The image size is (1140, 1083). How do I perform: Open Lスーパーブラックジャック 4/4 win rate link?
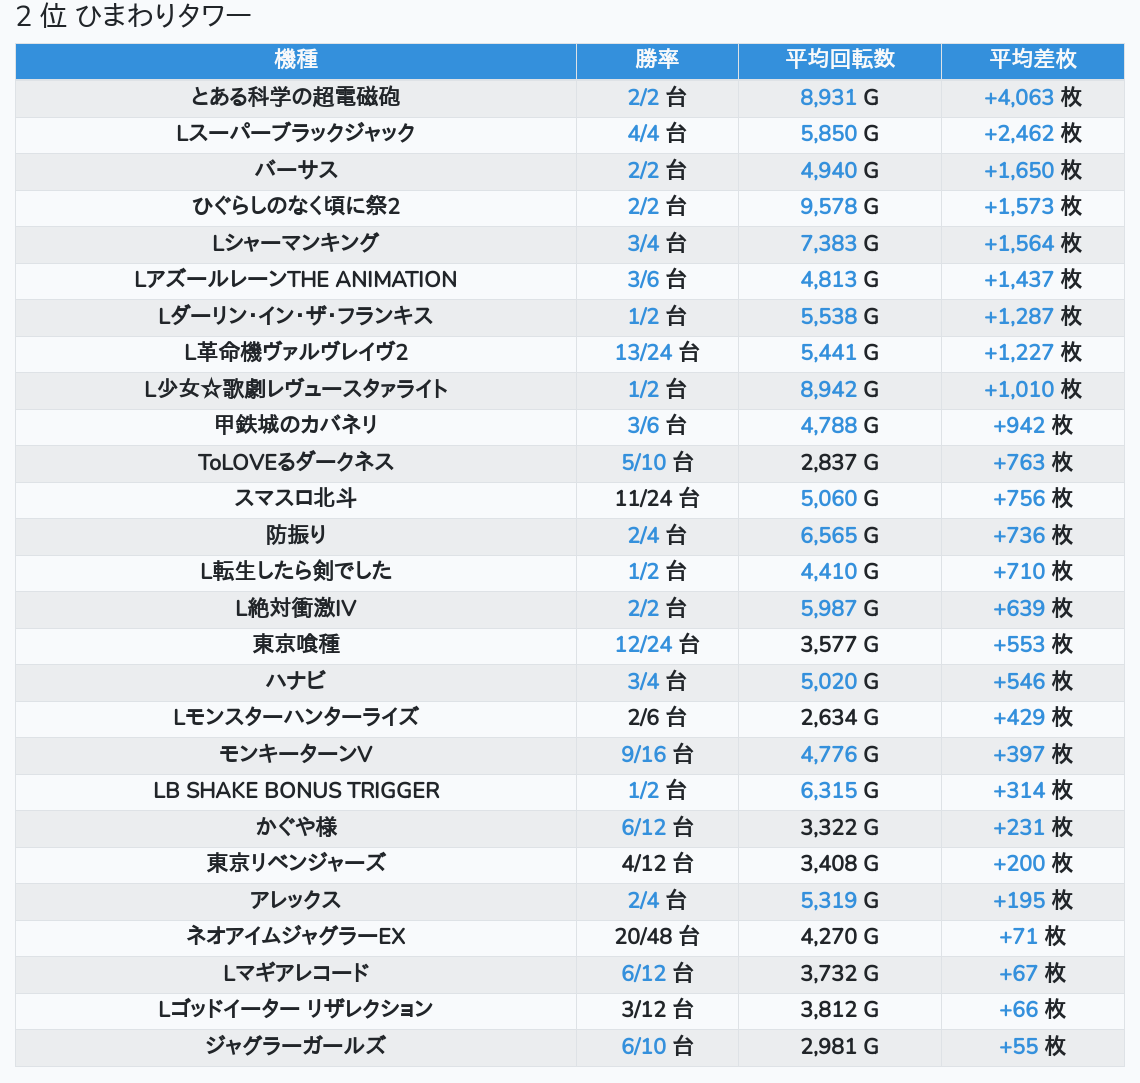(644, 134)
